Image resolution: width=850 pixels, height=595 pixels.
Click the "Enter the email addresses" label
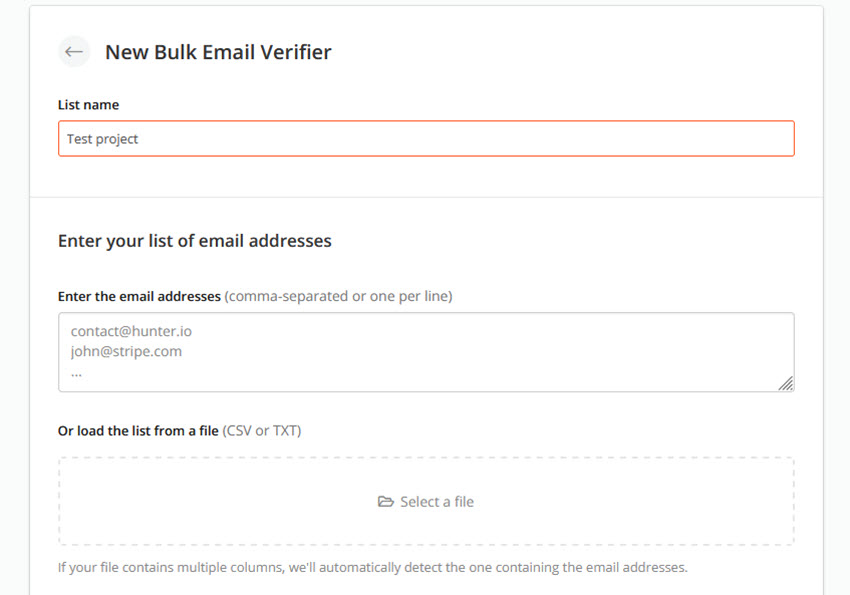tap(139, 296)
